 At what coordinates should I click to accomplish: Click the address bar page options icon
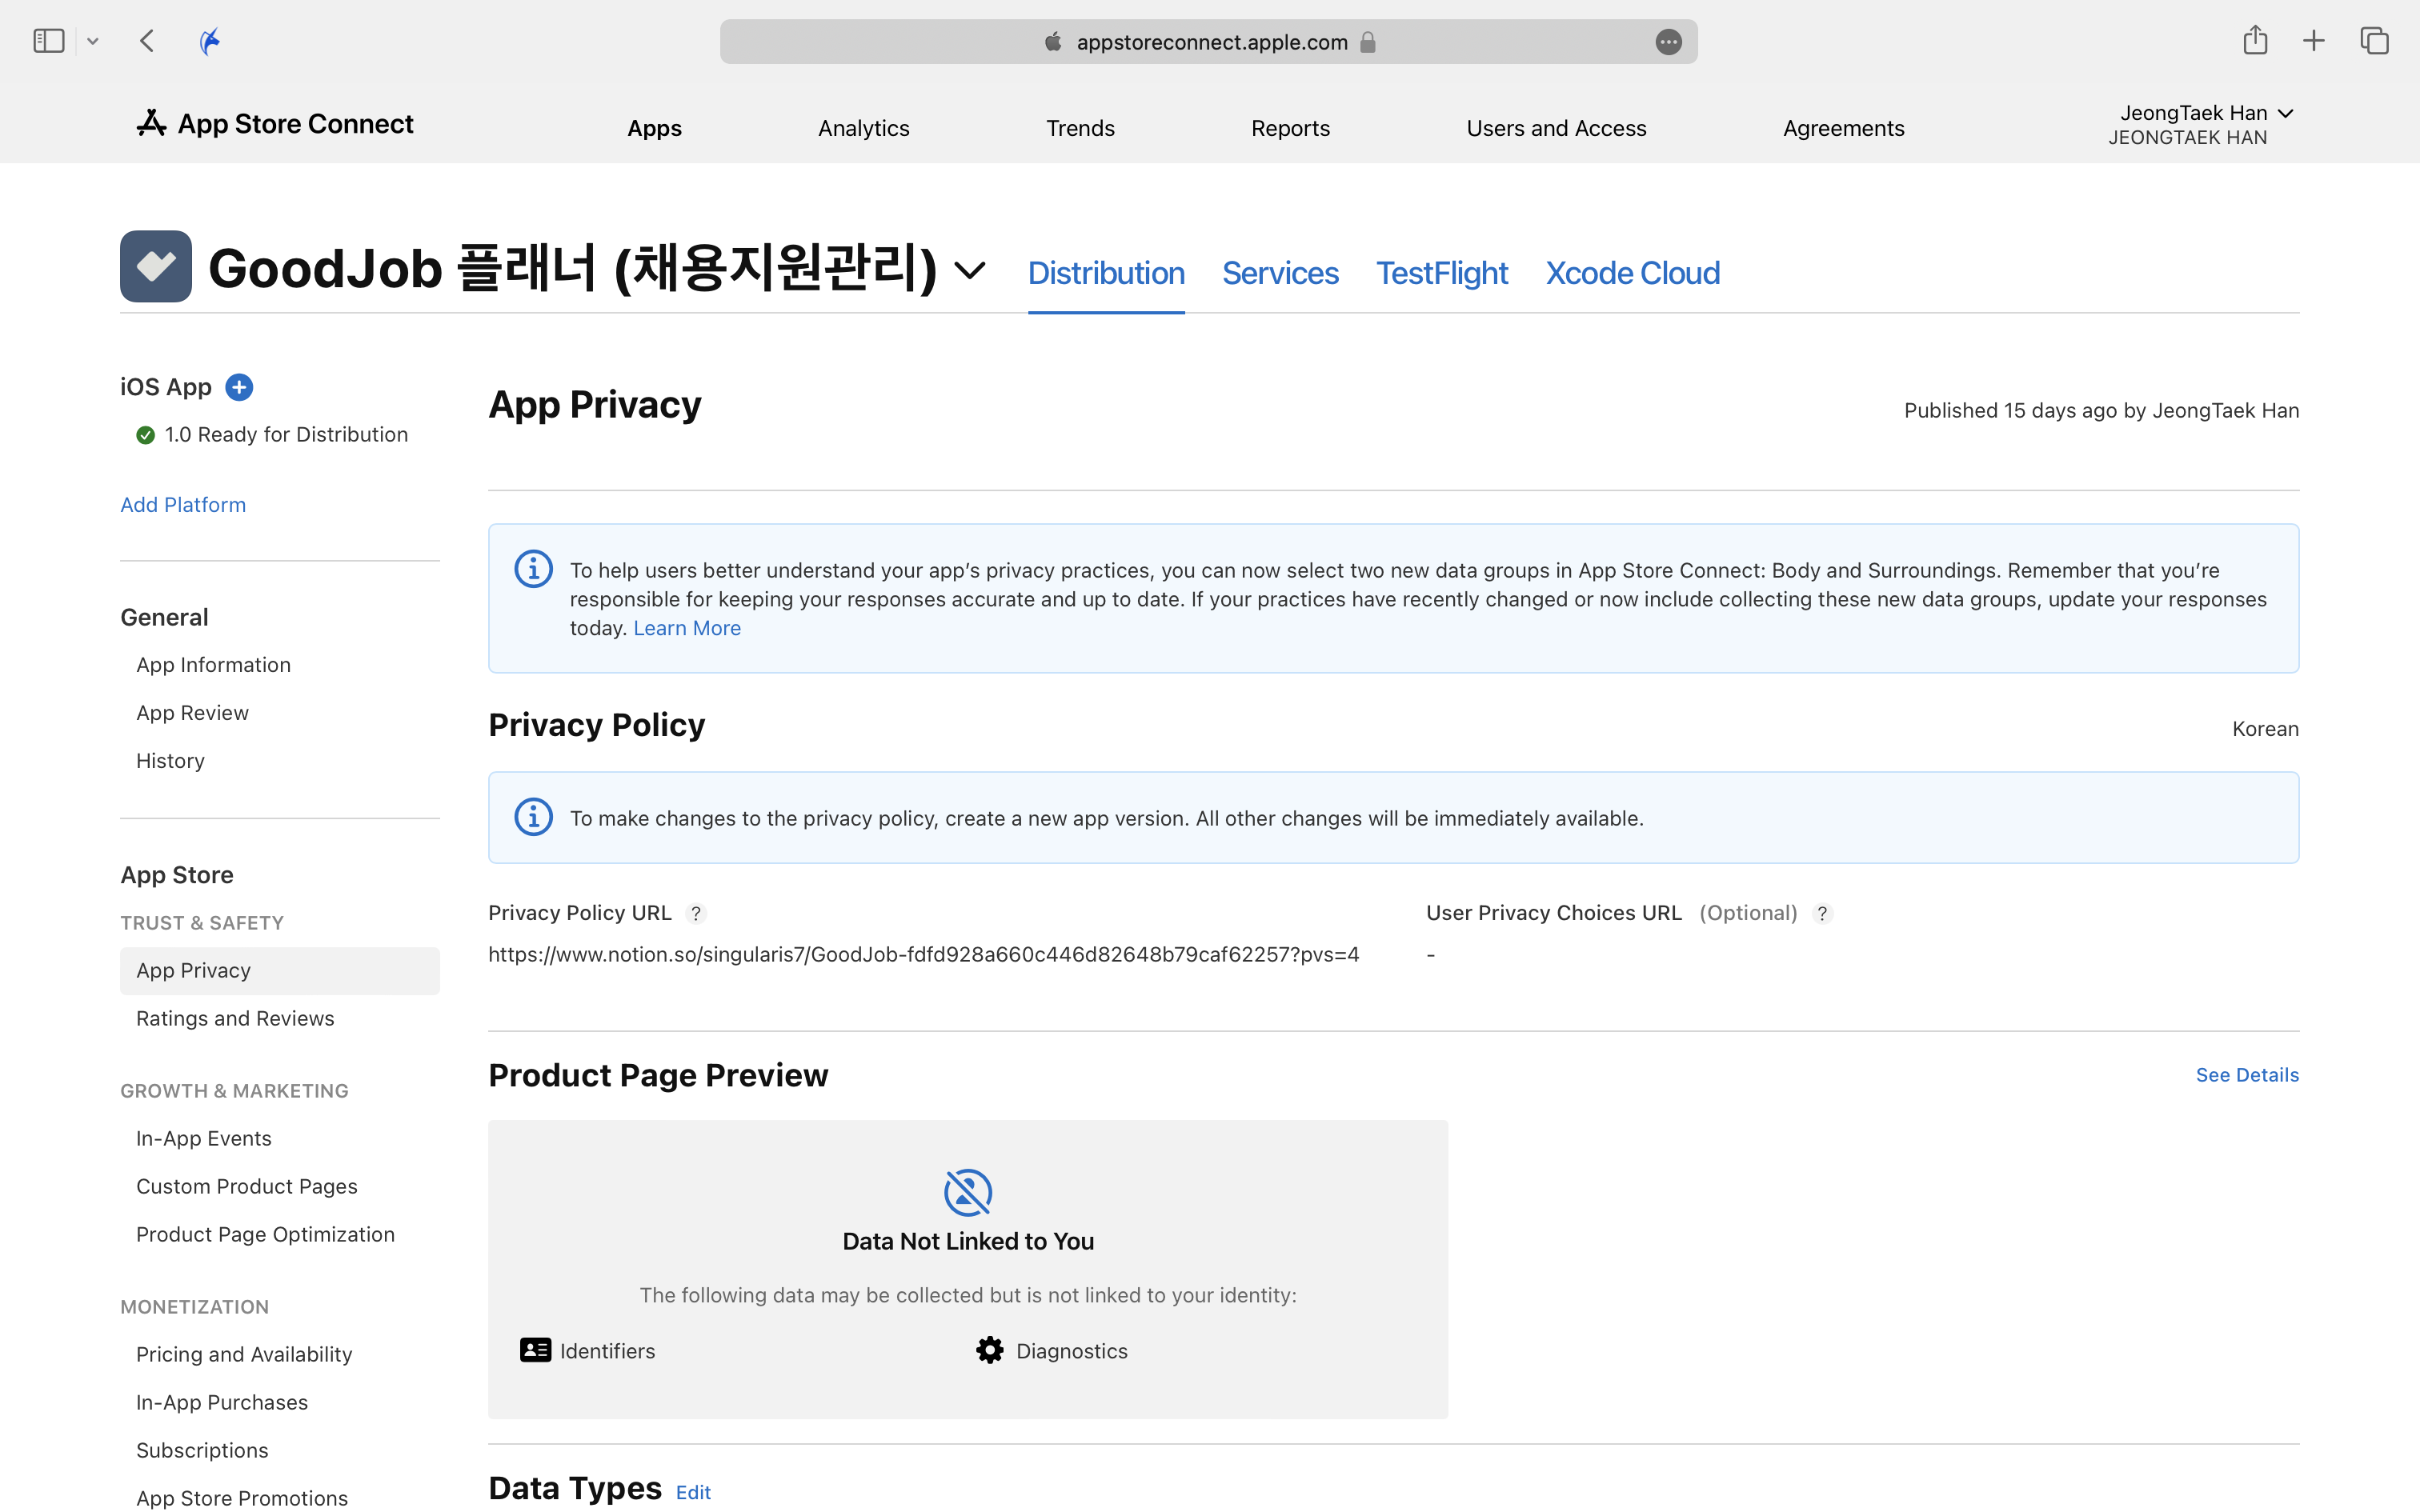coord(1668,42)
